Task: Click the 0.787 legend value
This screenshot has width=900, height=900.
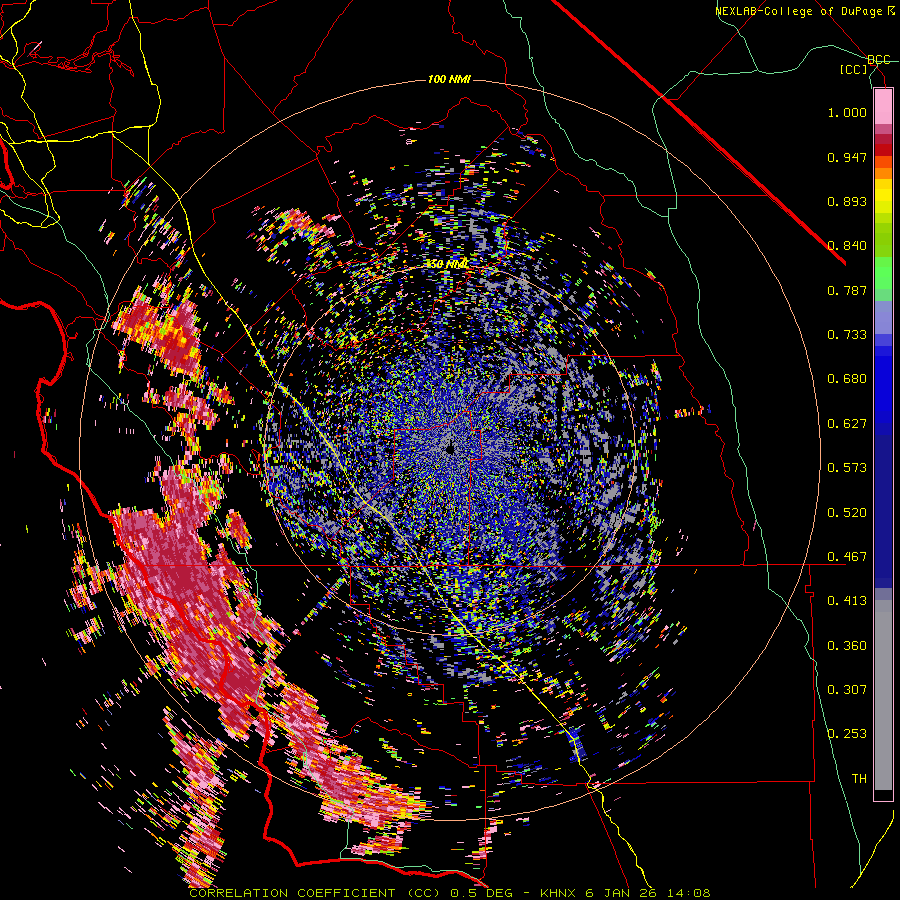Action: click(x=847, y=290)
